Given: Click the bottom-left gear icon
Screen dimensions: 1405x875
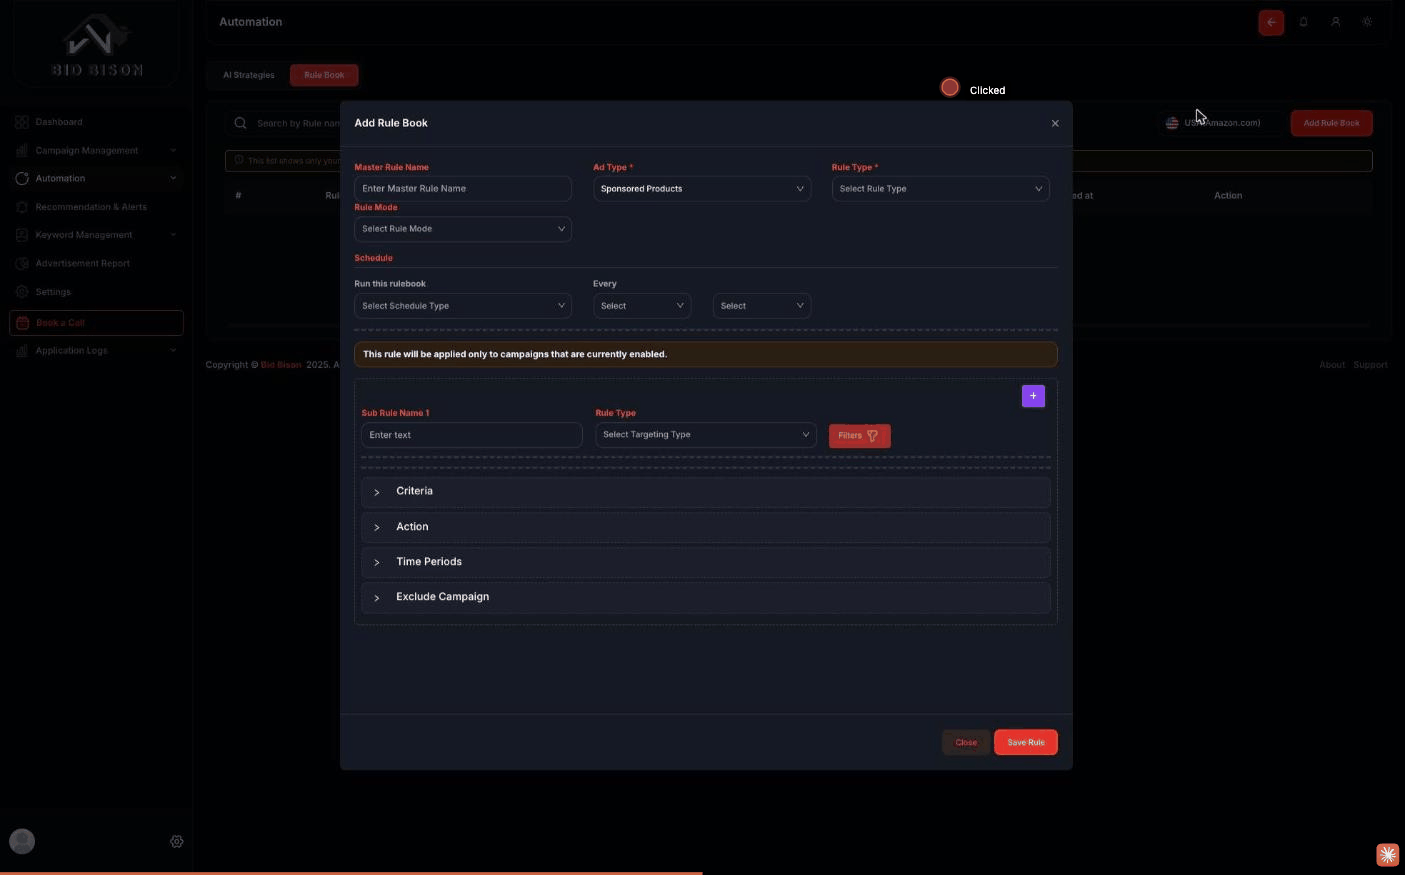Looking at the screenshot, I should click(177, 842).
